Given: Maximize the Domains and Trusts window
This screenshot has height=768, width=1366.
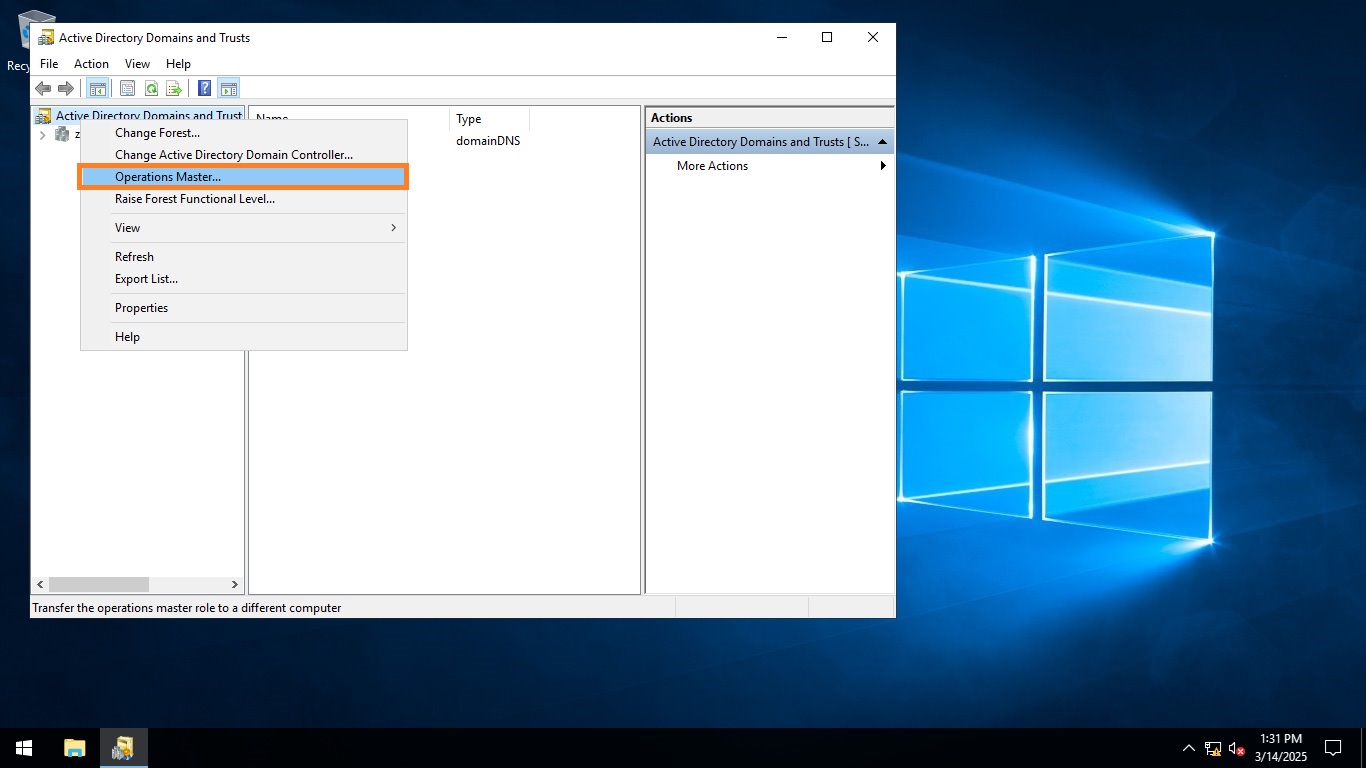Looking at the screenshot, I should point(827,38).
